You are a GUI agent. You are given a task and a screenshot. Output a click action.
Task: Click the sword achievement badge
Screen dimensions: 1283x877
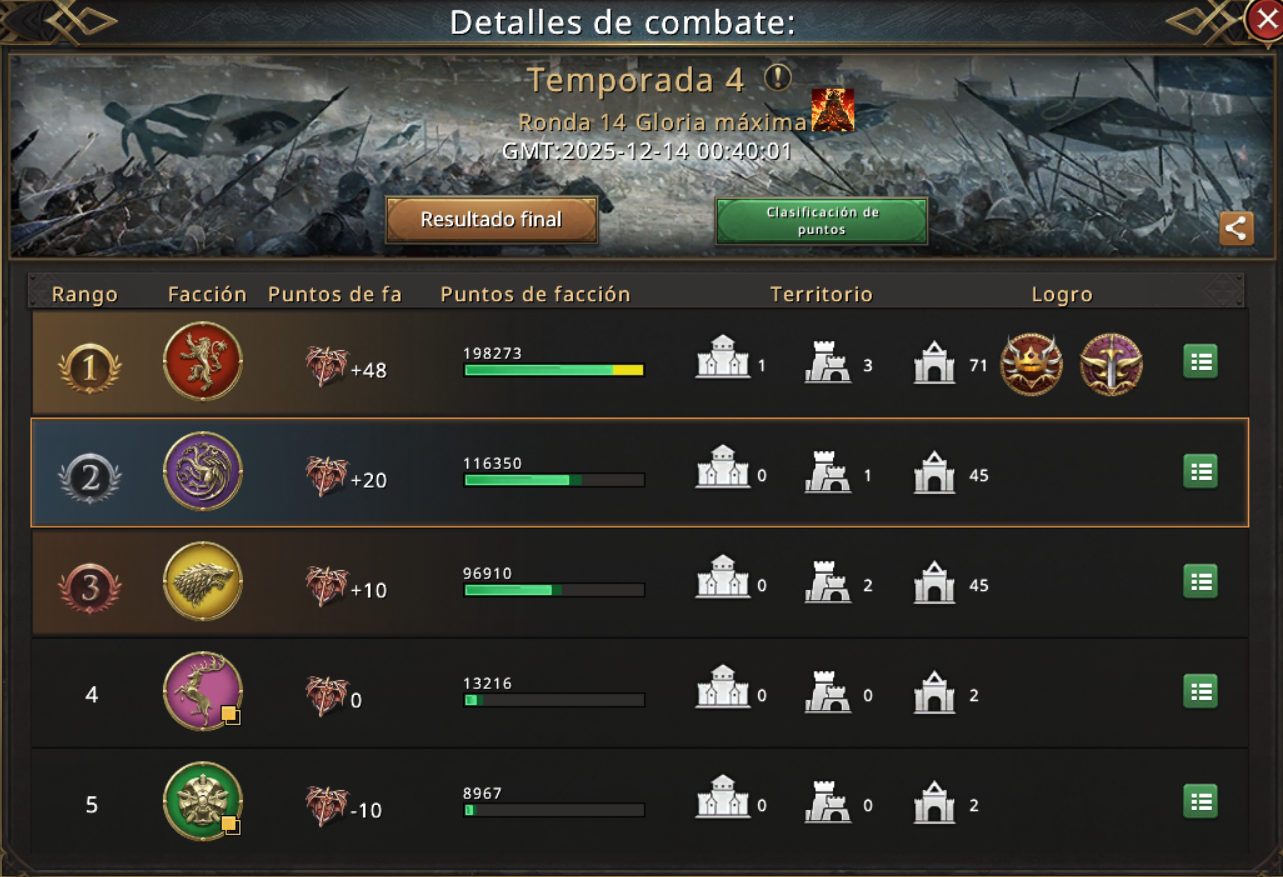point(1111,365)
